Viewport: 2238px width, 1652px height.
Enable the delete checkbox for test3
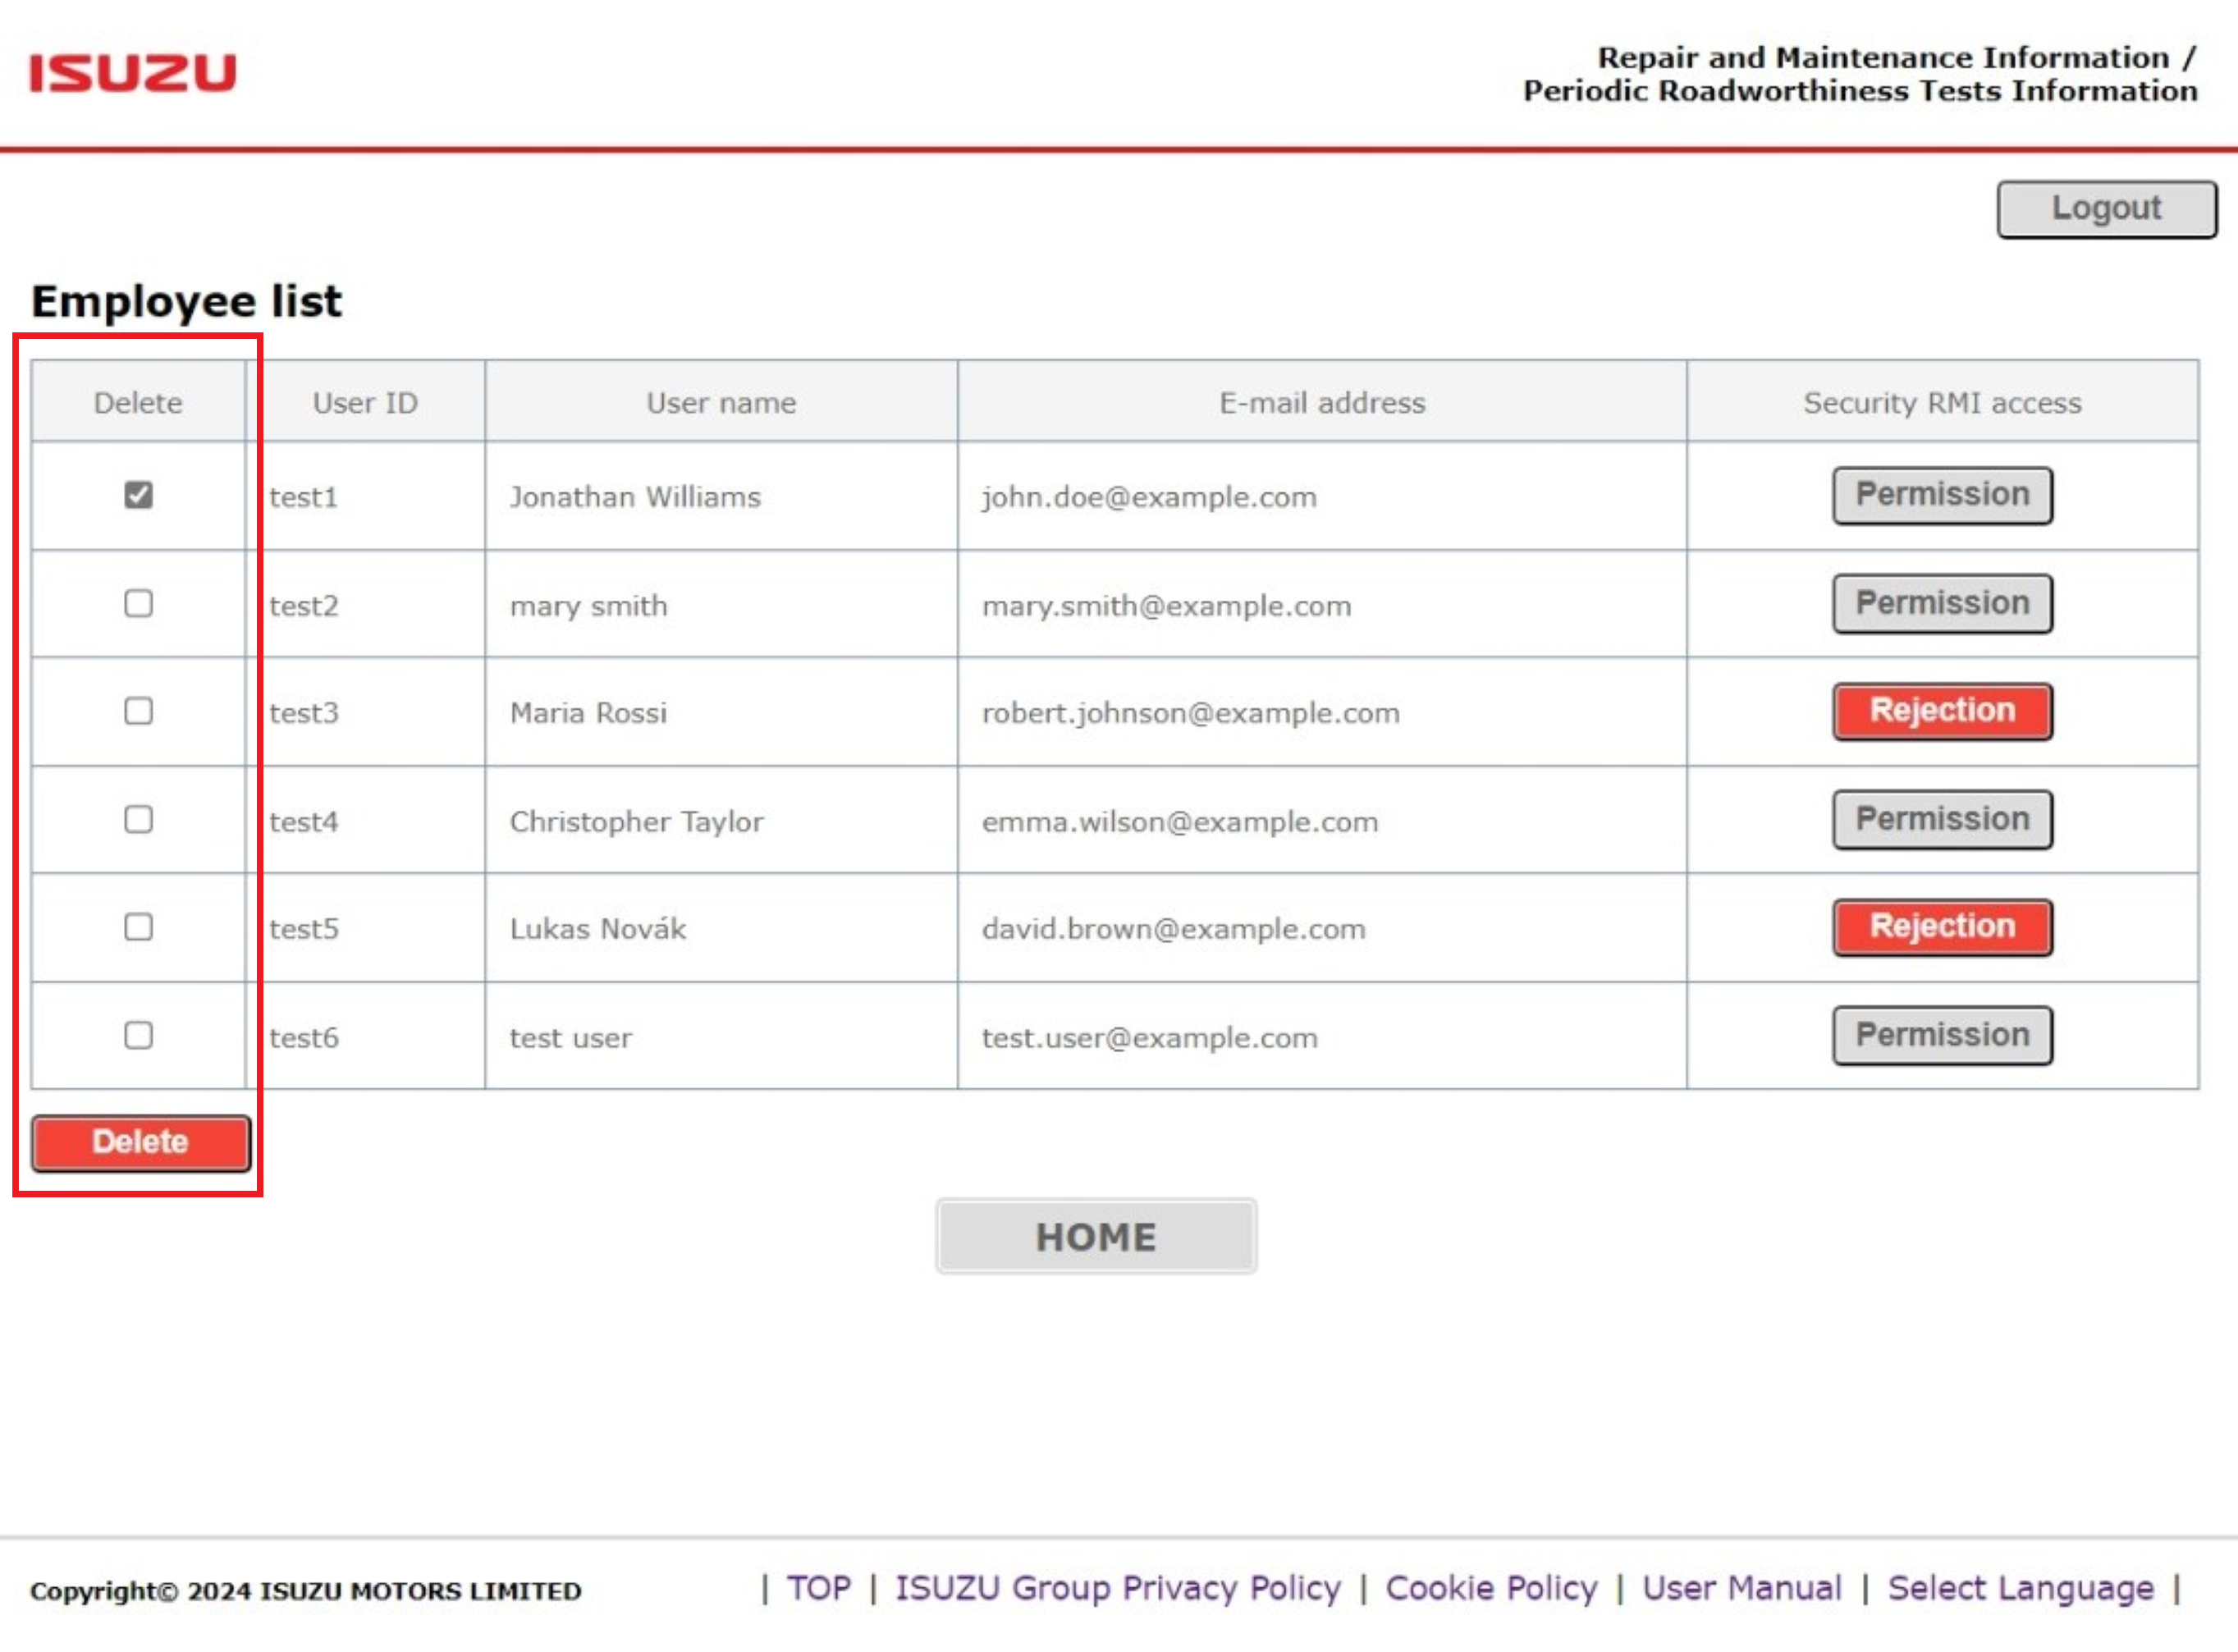point(137,711)
